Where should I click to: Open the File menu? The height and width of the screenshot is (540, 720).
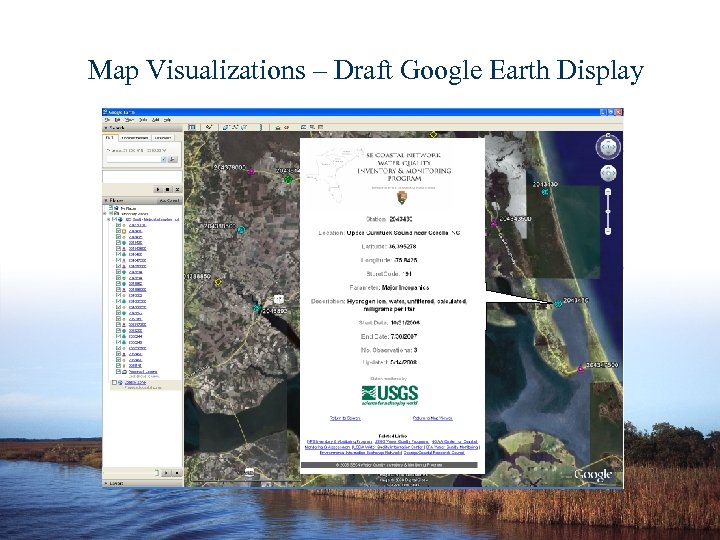[x=109, y=119]
